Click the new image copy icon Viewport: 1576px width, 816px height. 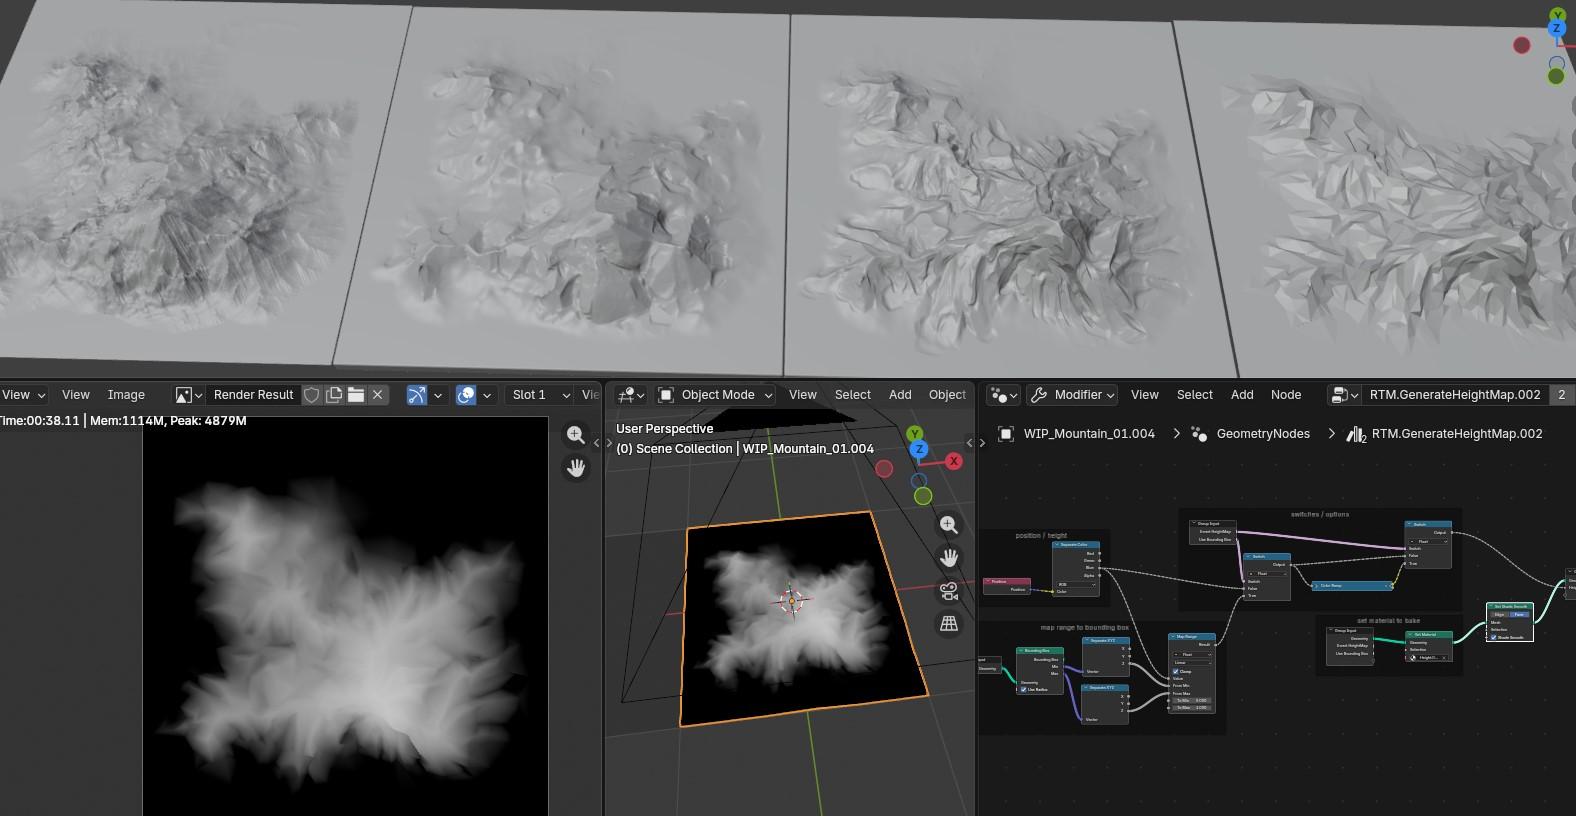tap(334, 395)
